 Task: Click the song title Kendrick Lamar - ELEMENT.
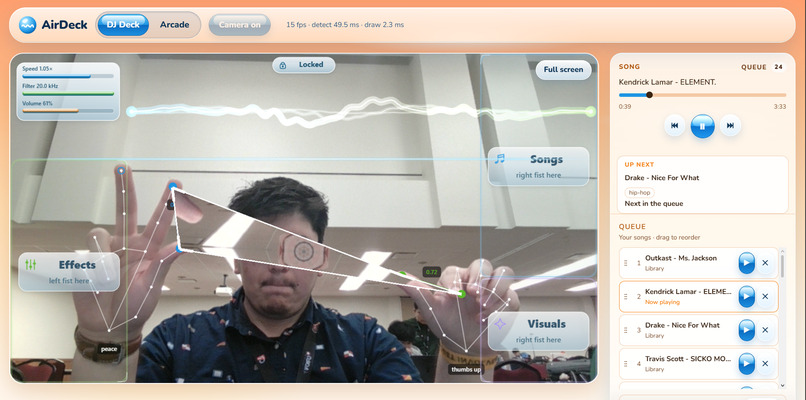pos(667,82)
